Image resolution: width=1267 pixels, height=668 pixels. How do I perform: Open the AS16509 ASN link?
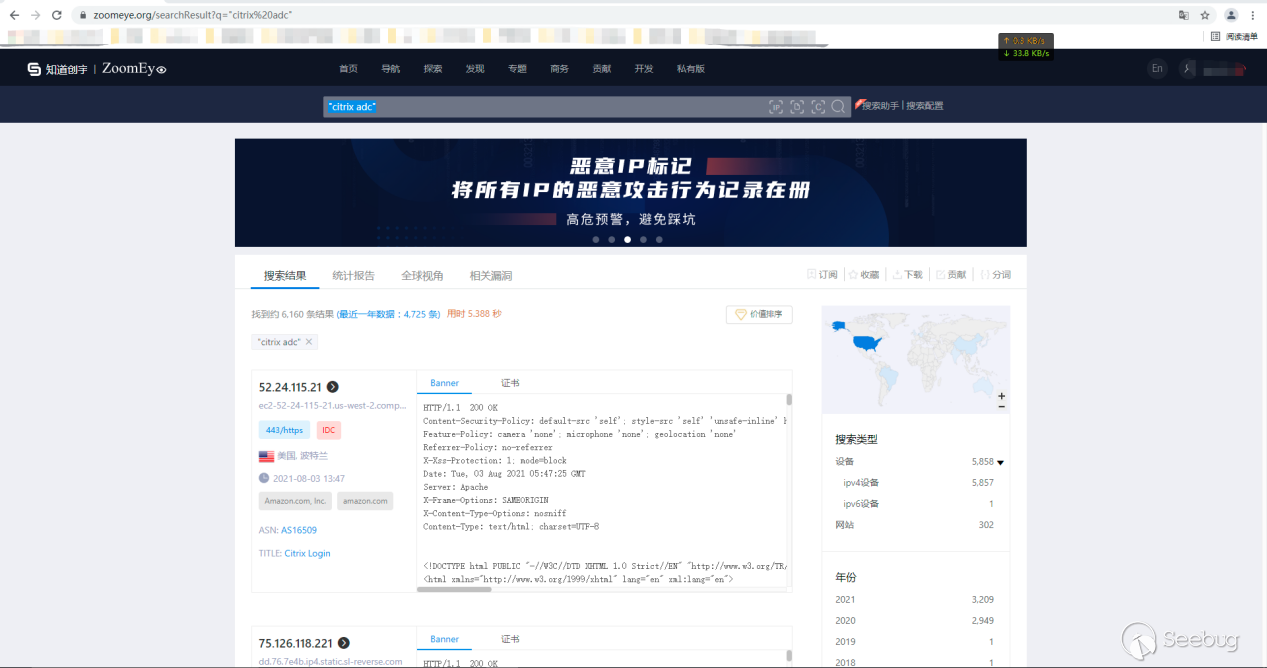(x=299, y=530)
